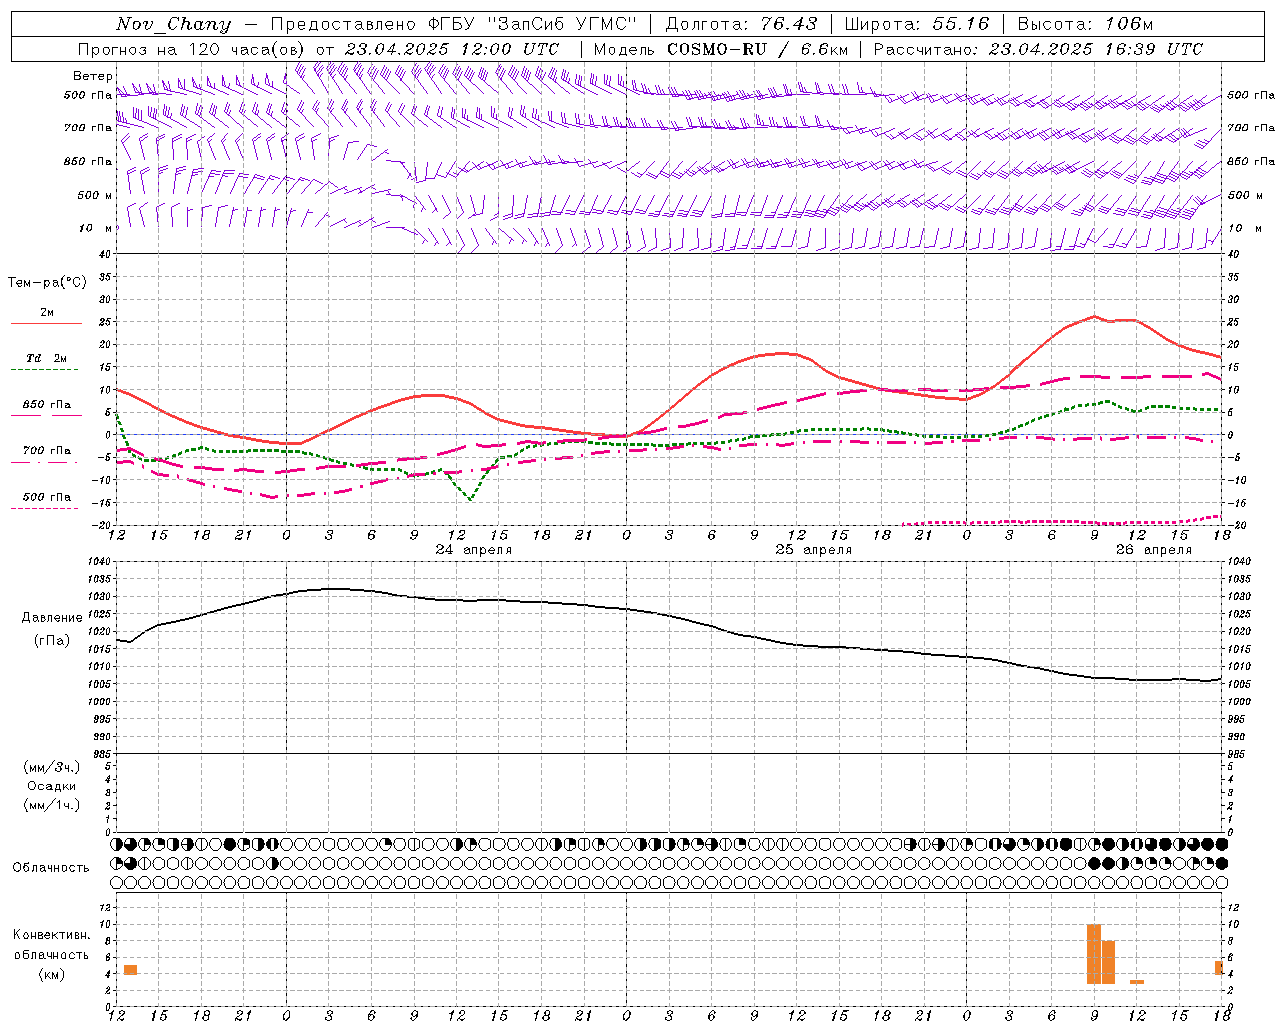
Task: Click the 700 гПа entry in temperature legend
Action: pyautogui.click(x=47, y=451)
